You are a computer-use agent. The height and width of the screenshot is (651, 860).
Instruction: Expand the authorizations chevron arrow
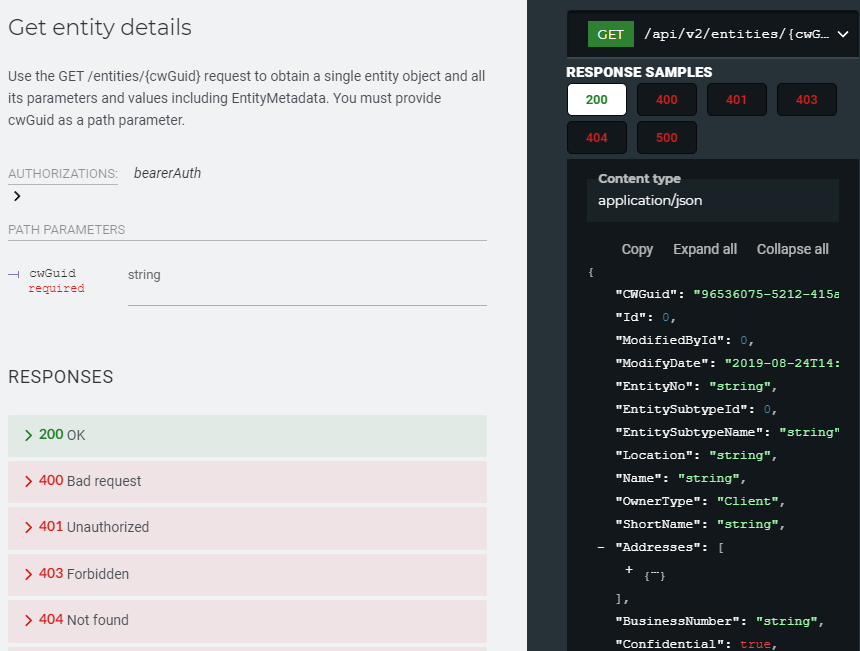pos(17,196)
